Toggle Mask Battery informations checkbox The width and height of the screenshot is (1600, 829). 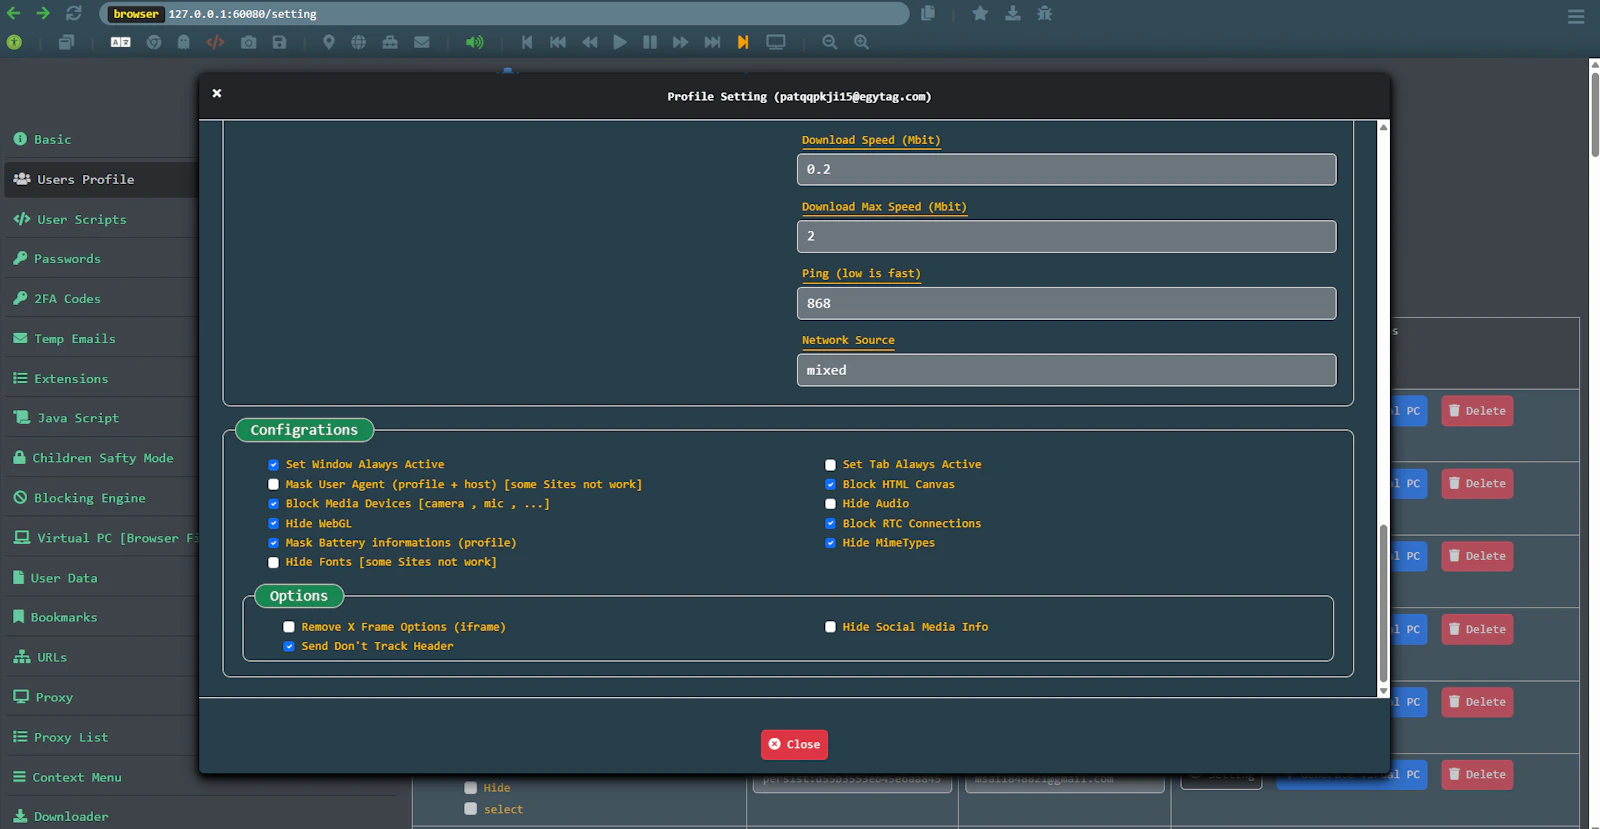pyautogui.click(x=274, y=543)
